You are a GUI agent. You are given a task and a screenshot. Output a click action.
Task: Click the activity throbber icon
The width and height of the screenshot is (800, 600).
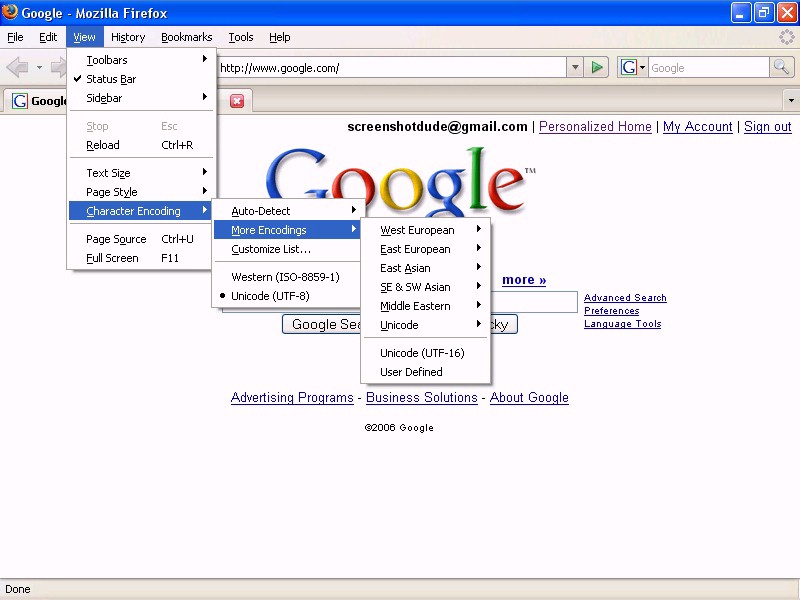787,37
